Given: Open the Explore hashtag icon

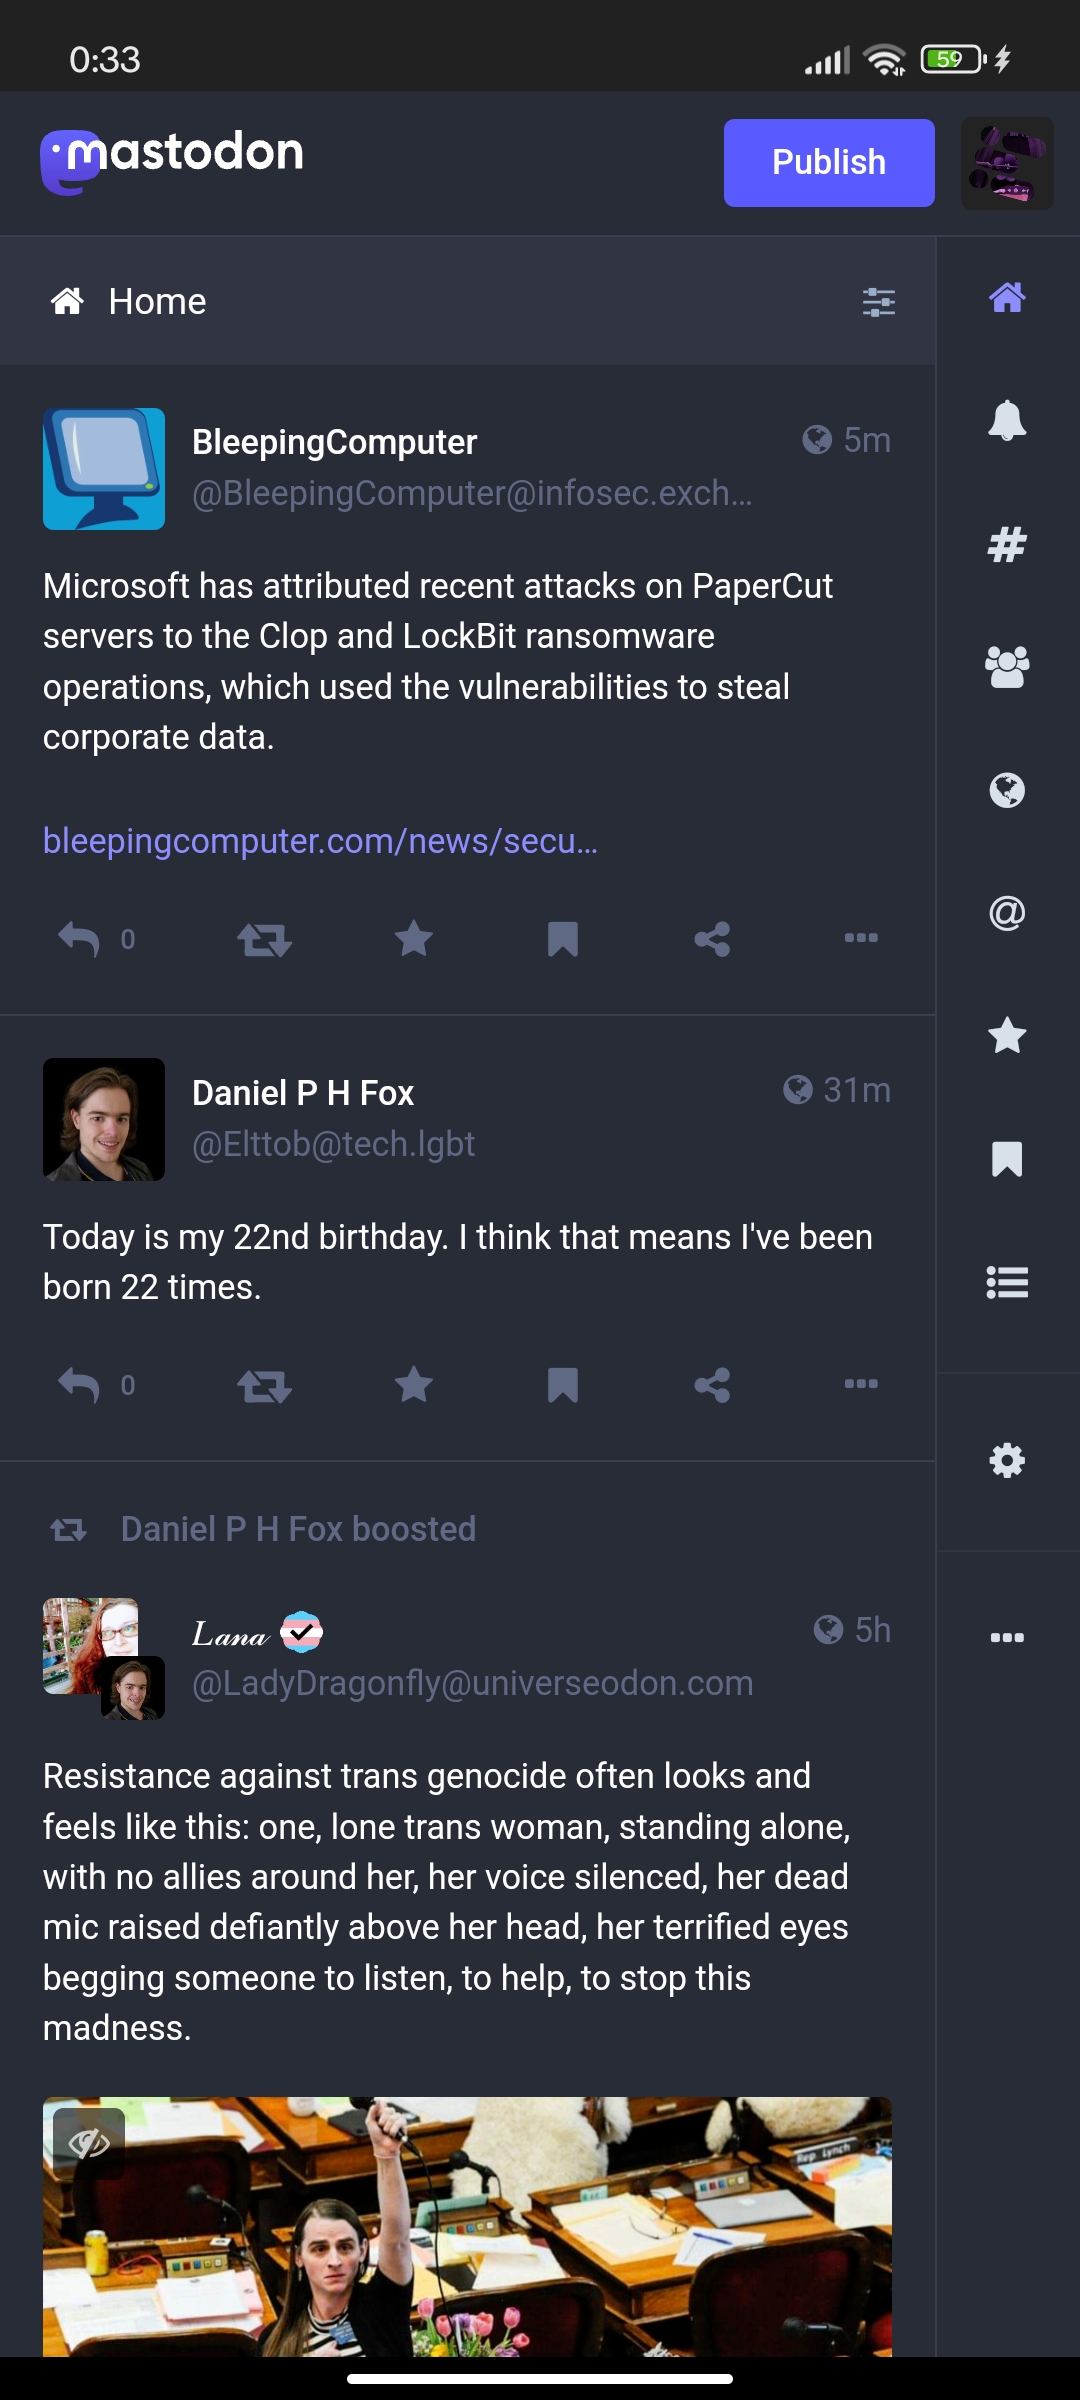Looking at the screenshot, I should pyautogui.click(x=1007, y=544).
